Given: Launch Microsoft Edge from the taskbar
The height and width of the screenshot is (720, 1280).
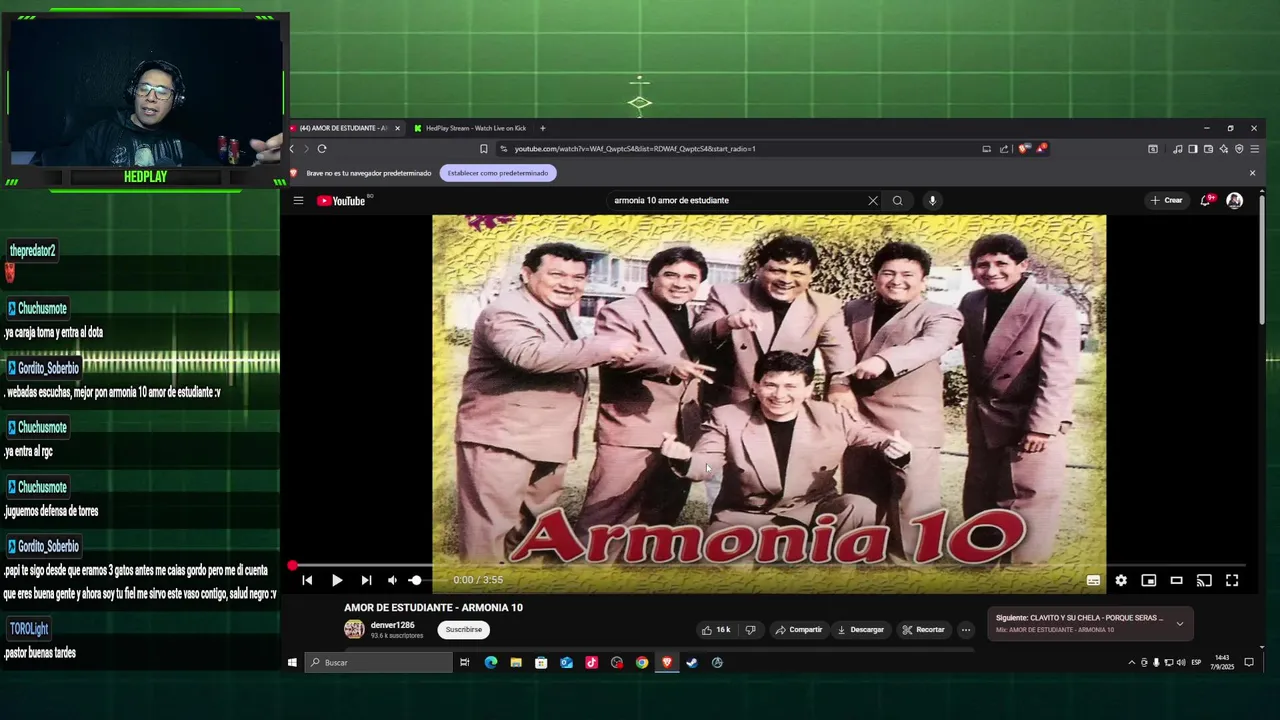Looking at the screenshot, I should pyautogui.click(x=491, y=662).
